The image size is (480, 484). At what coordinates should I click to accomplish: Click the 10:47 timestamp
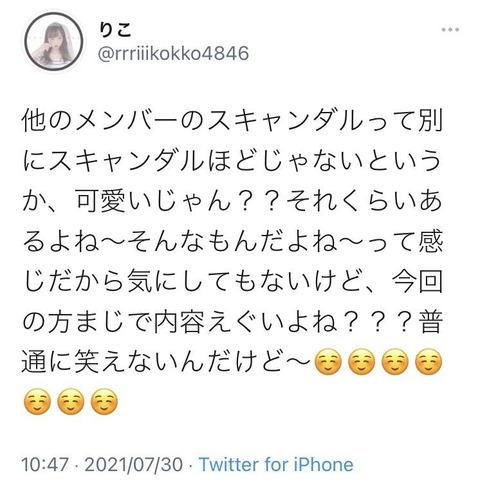(x=45, y=465)
